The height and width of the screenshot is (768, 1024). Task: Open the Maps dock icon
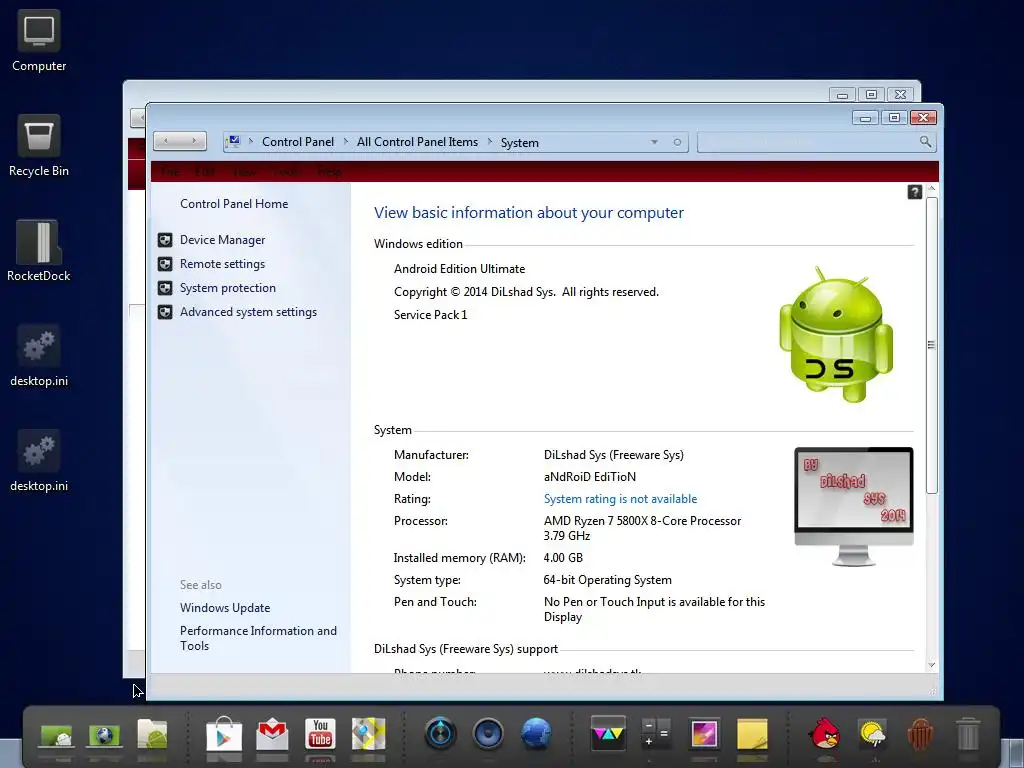point(368,734)
